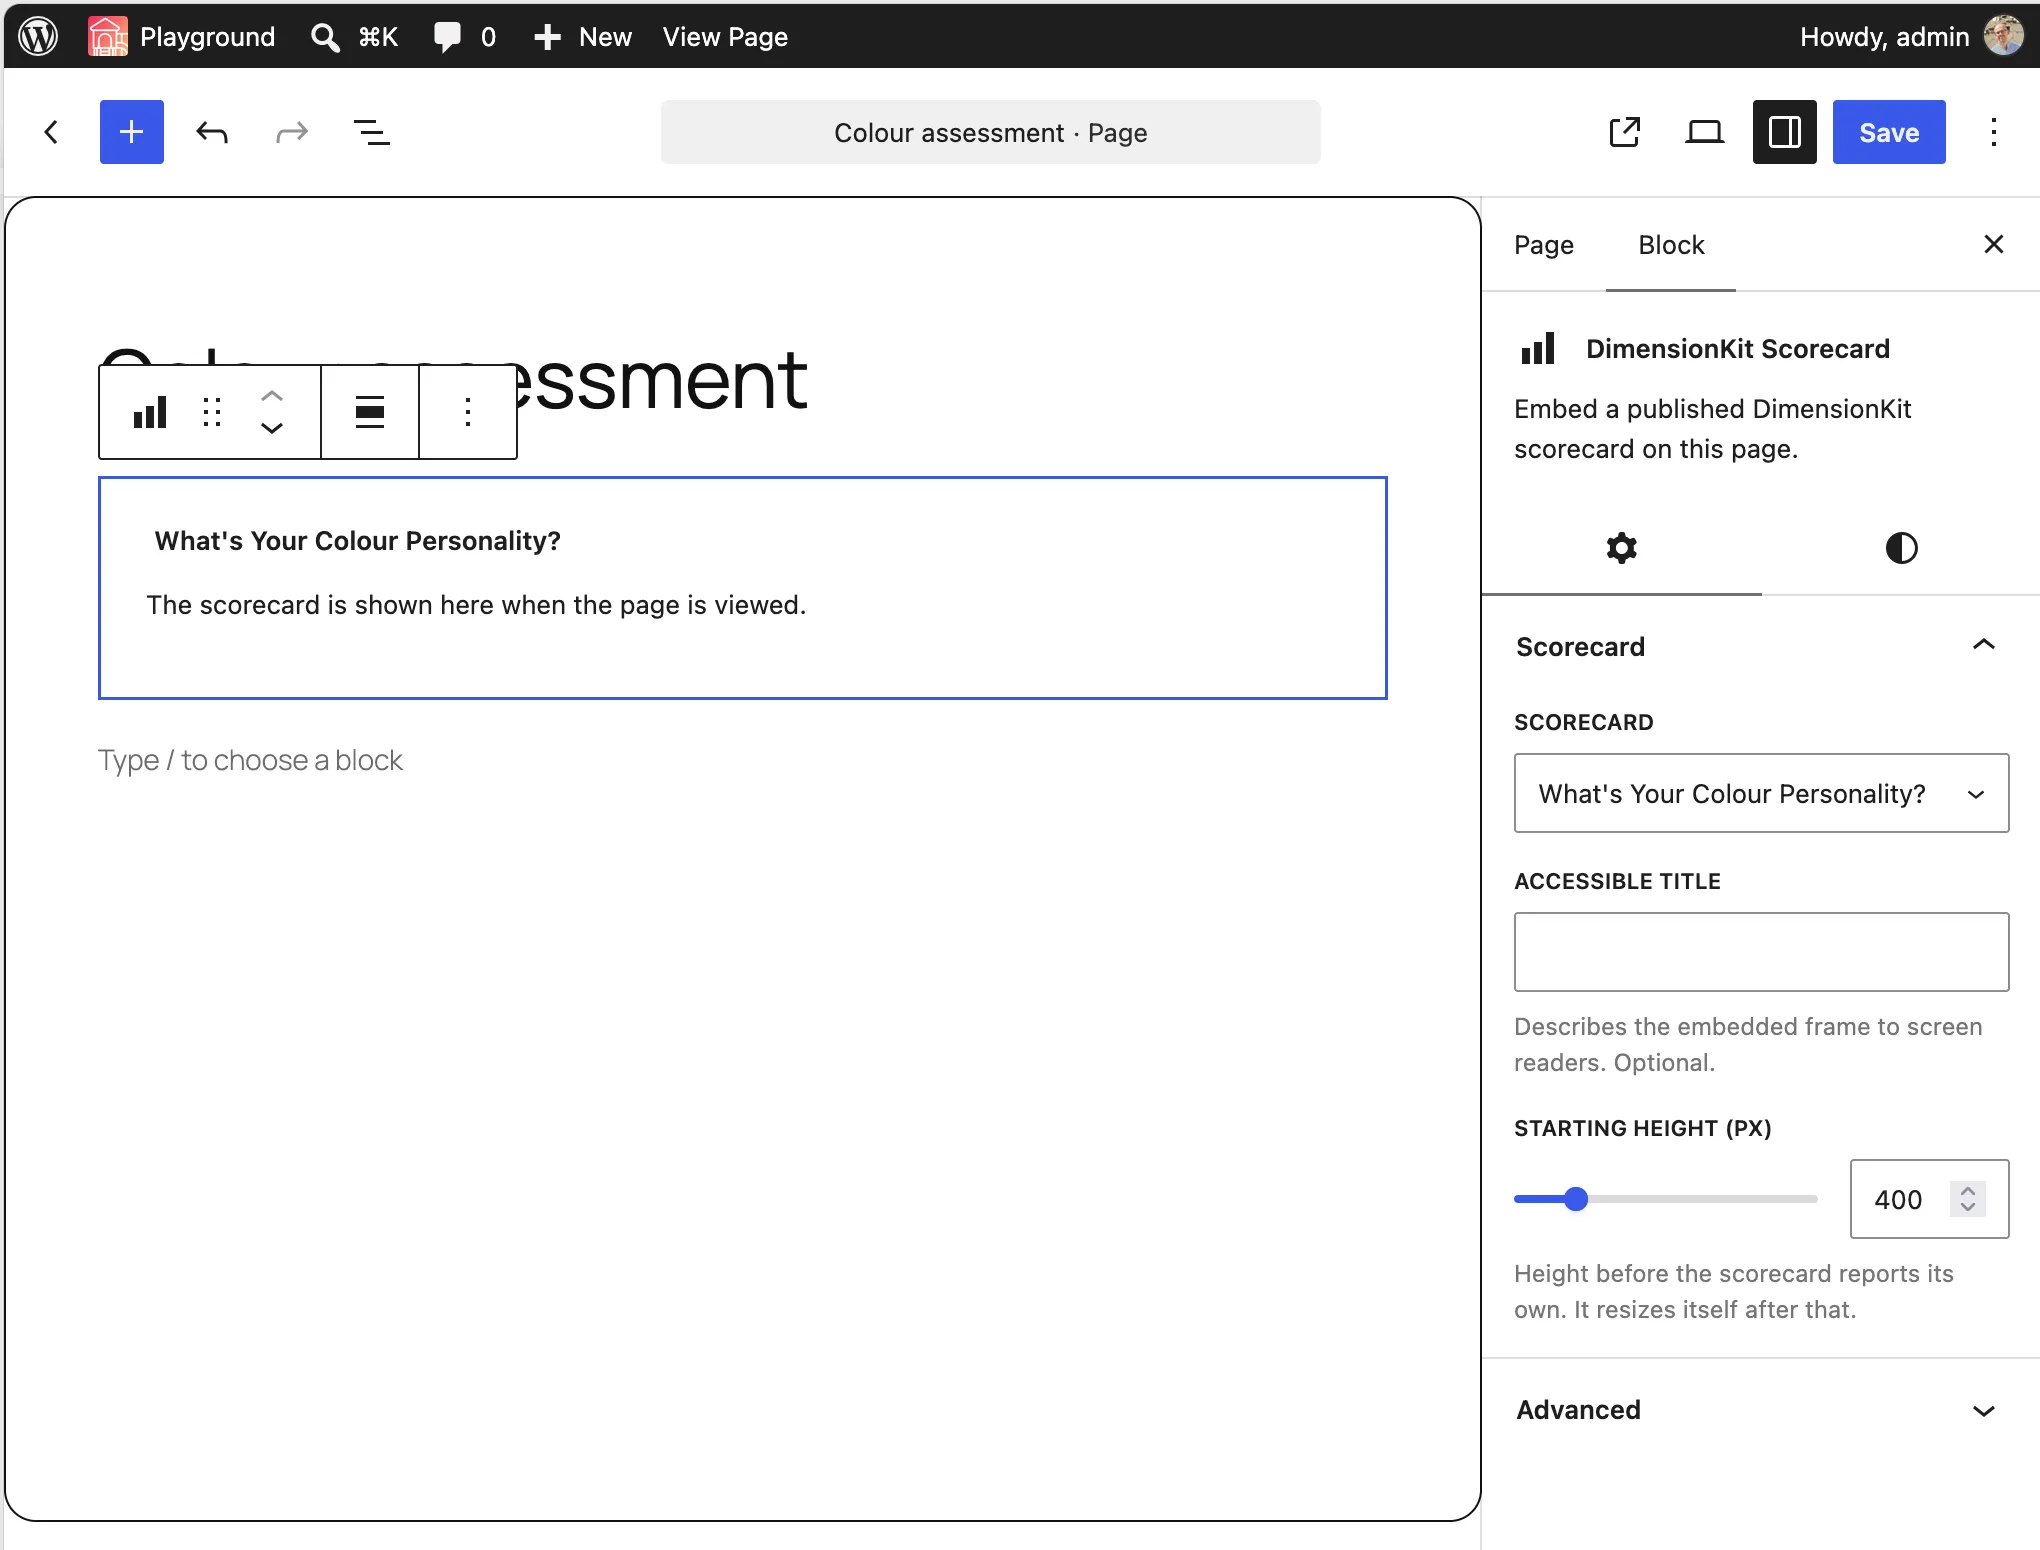Select the block styles half-circle tab
2040x1550 pixels.
pyautogui.click(x=1901, y=548)
